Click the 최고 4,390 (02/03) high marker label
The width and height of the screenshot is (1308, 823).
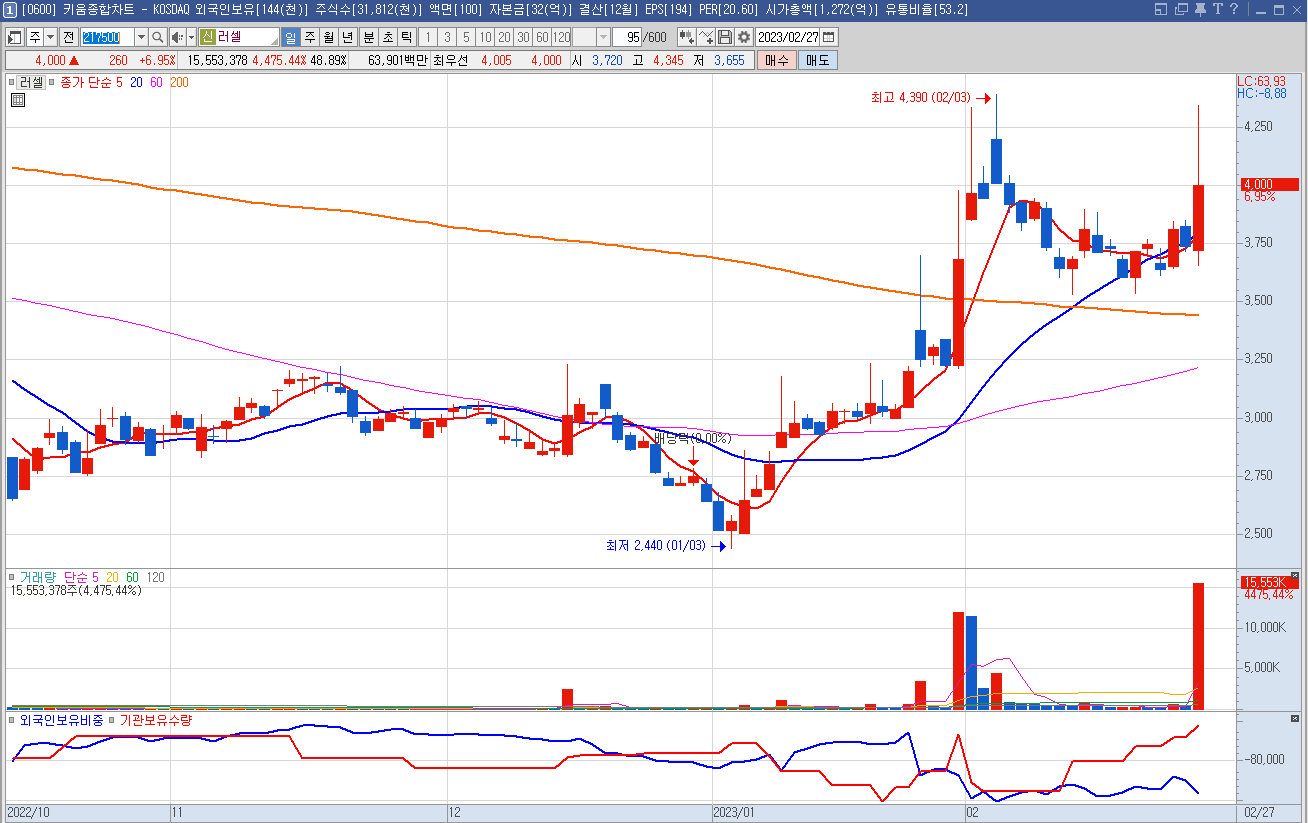[x=920, y=98]
